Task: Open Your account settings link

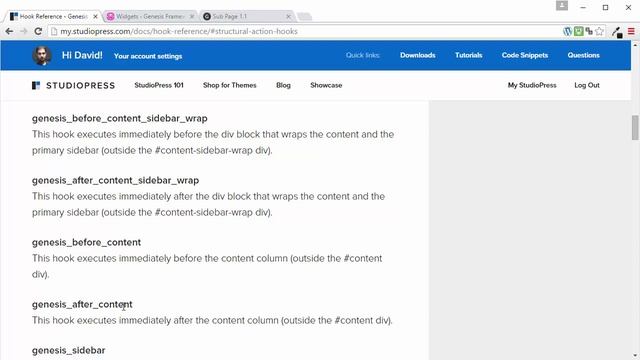Action: (148, 56)
